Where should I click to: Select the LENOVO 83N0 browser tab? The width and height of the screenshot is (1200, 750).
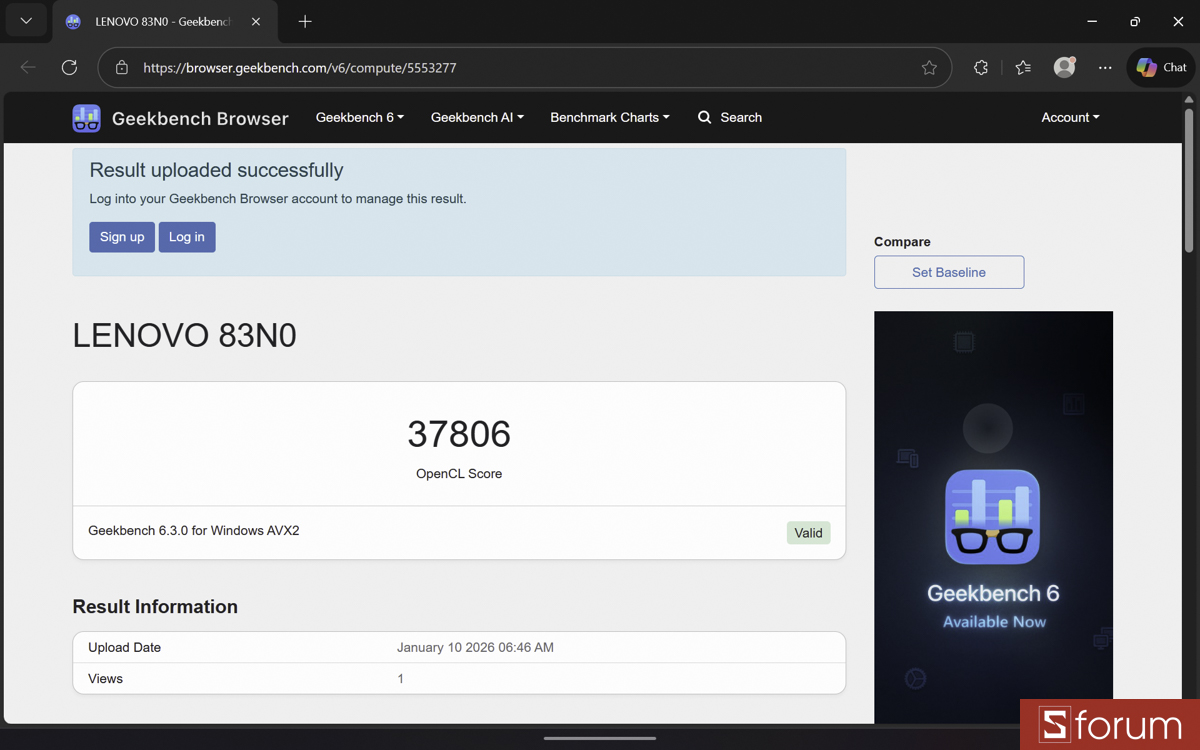pos(160,21)
